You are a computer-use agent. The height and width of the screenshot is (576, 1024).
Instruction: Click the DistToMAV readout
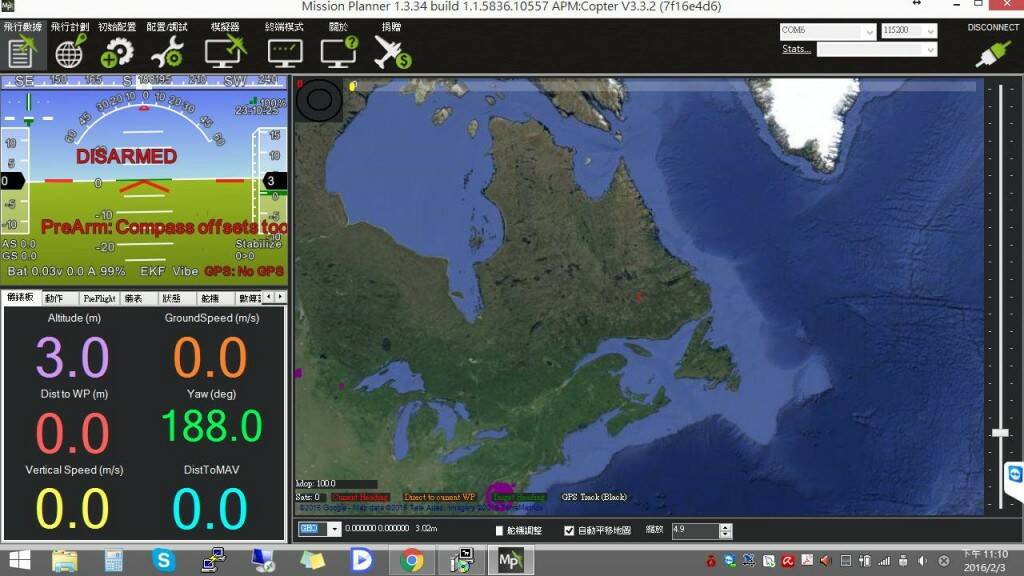click(x=210, y=508)
